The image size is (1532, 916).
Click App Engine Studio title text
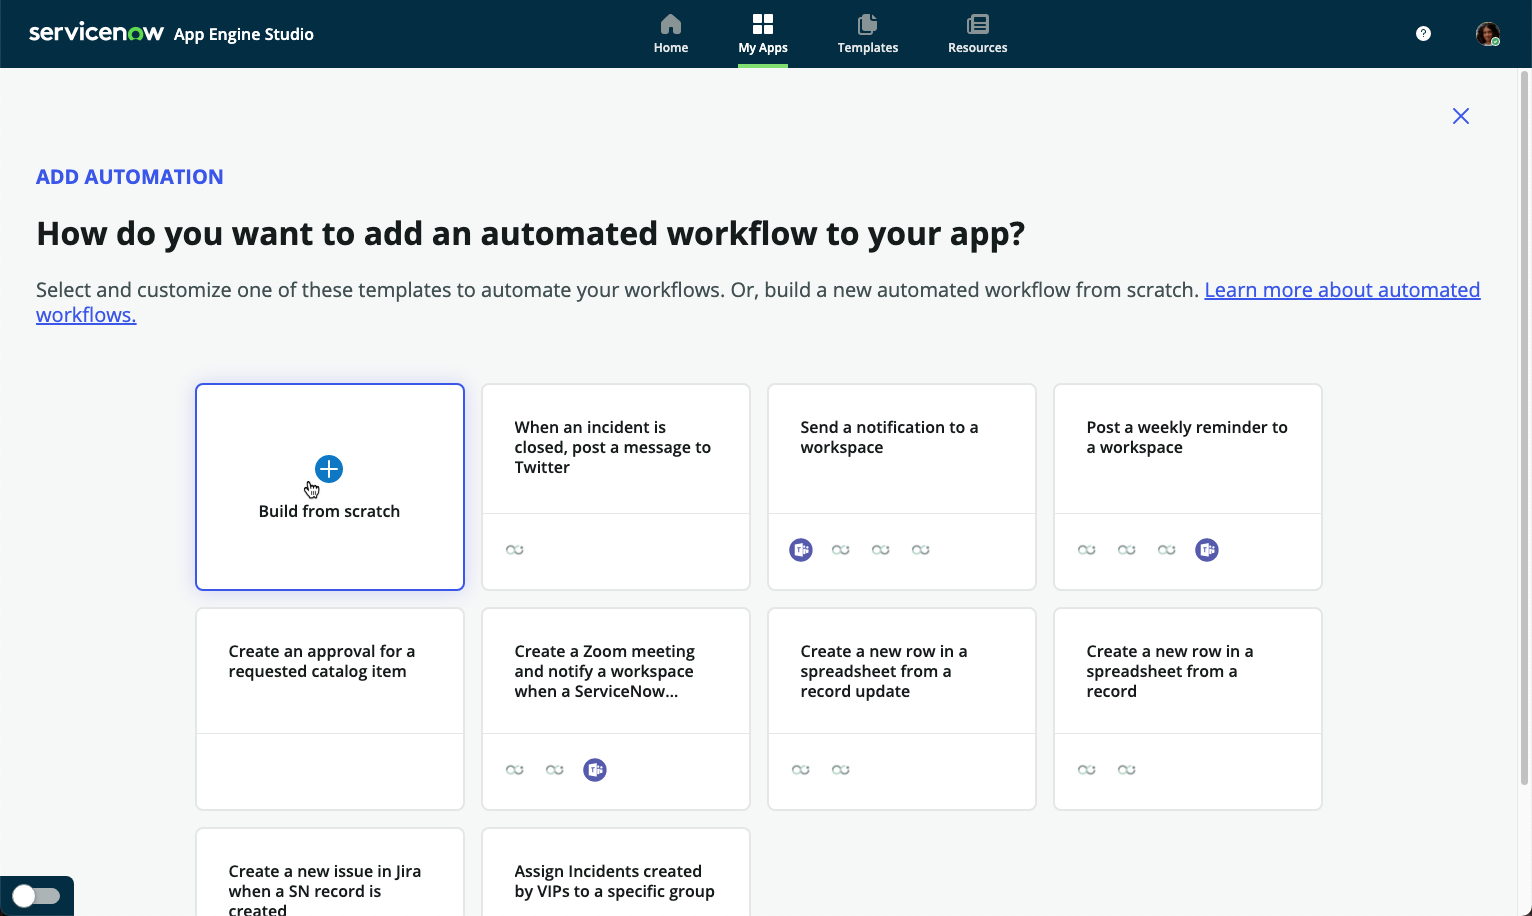244,34
